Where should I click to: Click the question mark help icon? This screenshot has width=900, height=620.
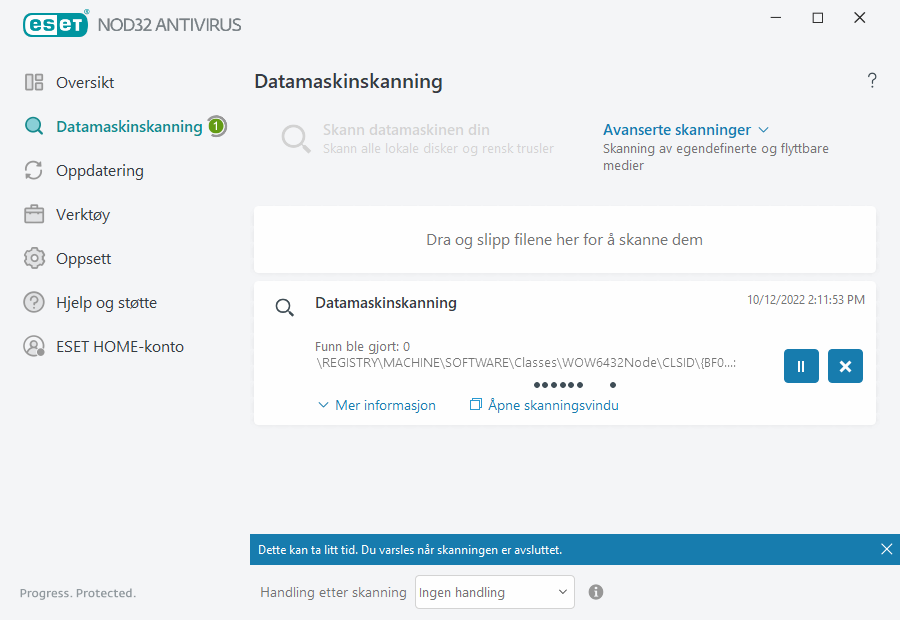[872, 81]
